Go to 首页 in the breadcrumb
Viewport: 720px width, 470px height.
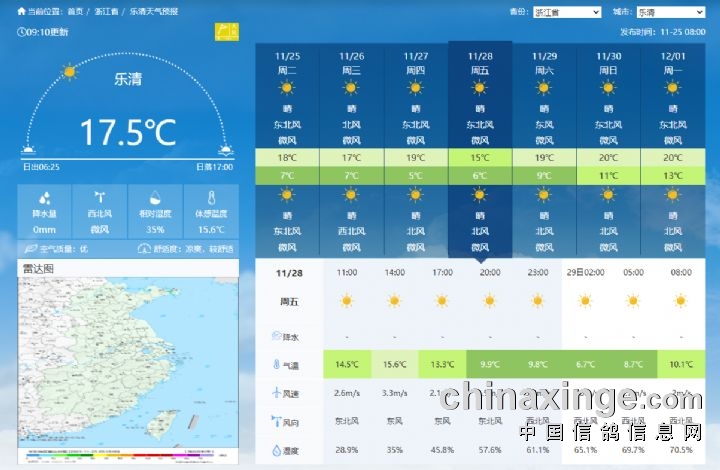[x=76, y=12]
